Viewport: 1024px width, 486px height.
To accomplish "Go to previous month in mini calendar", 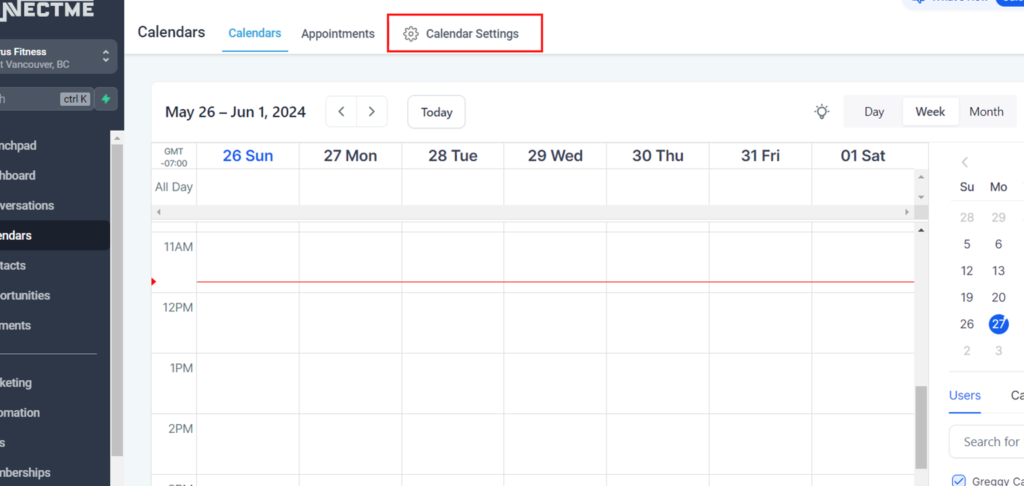I will click(x=965, y=162).
